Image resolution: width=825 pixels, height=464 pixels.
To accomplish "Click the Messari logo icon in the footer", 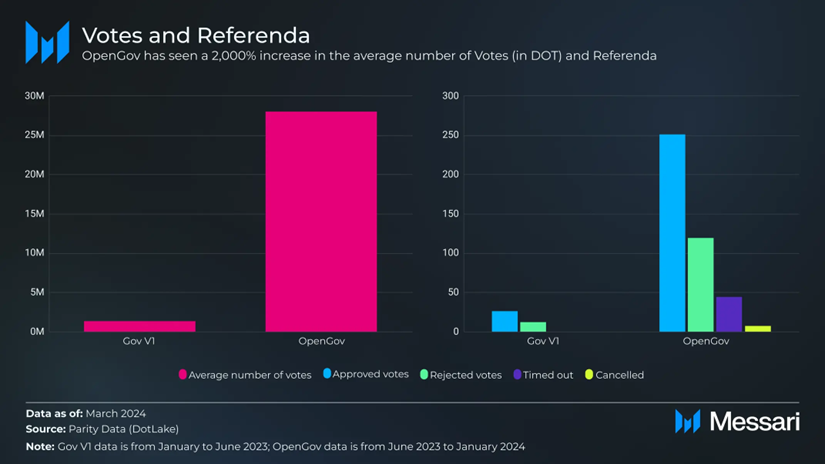I will [688, 421].
